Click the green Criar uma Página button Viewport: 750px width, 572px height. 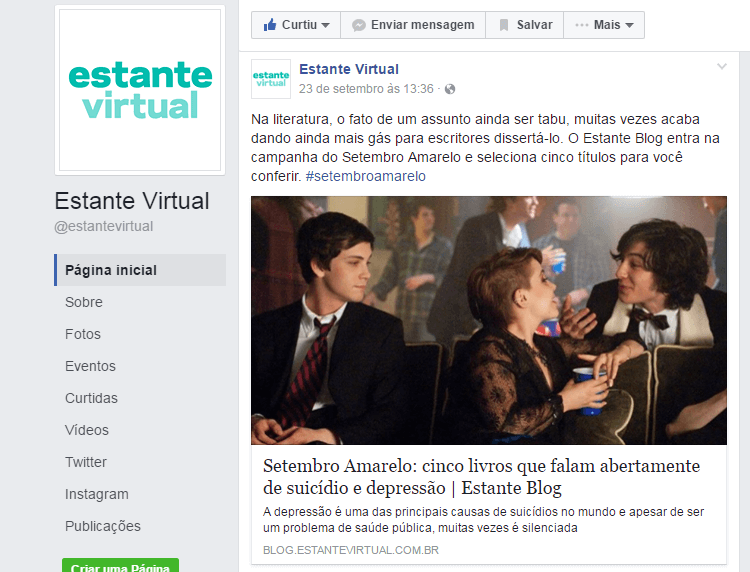coord(120,566)
